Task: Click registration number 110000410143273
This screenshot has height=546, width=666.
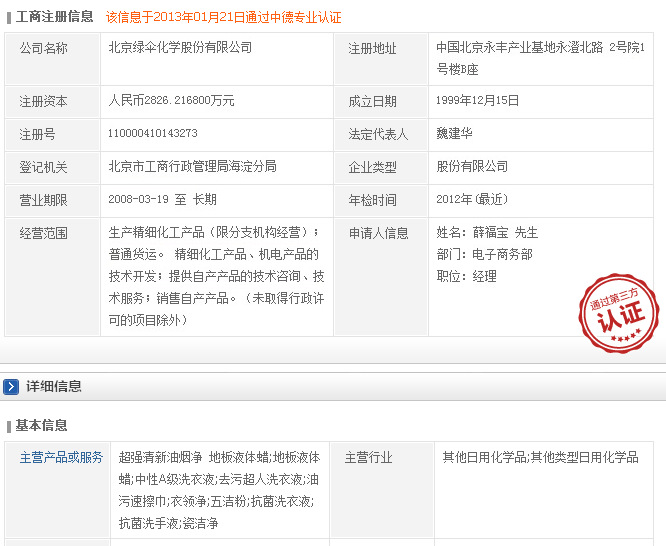Action: pyautogui.click(x=152, y=133)
